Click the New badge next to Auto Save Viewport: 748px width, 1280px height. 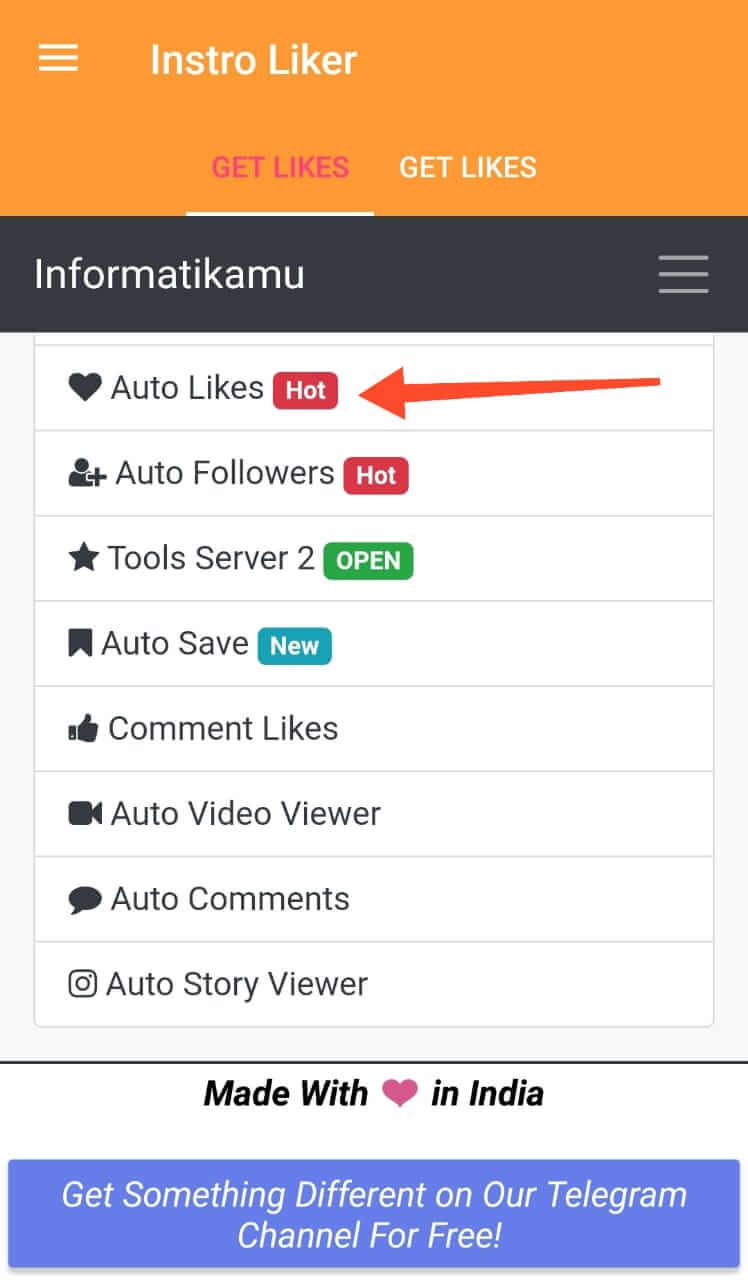tap(294, 645)
